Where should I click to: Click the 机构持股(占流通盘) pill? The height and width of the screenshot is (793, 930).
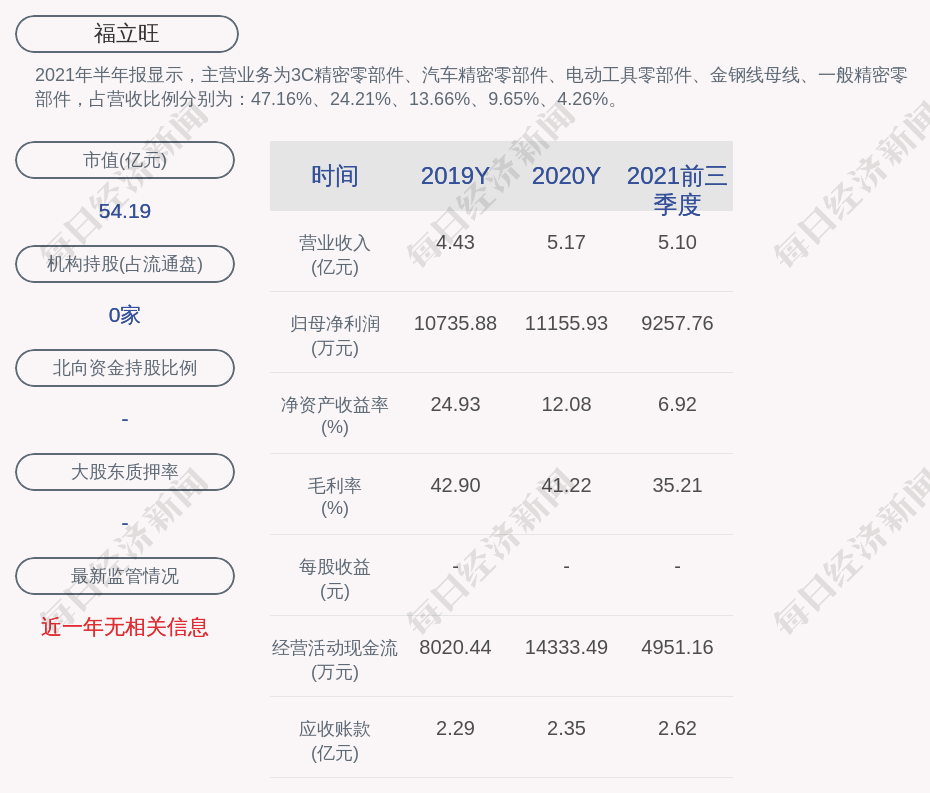pos(125,264)
